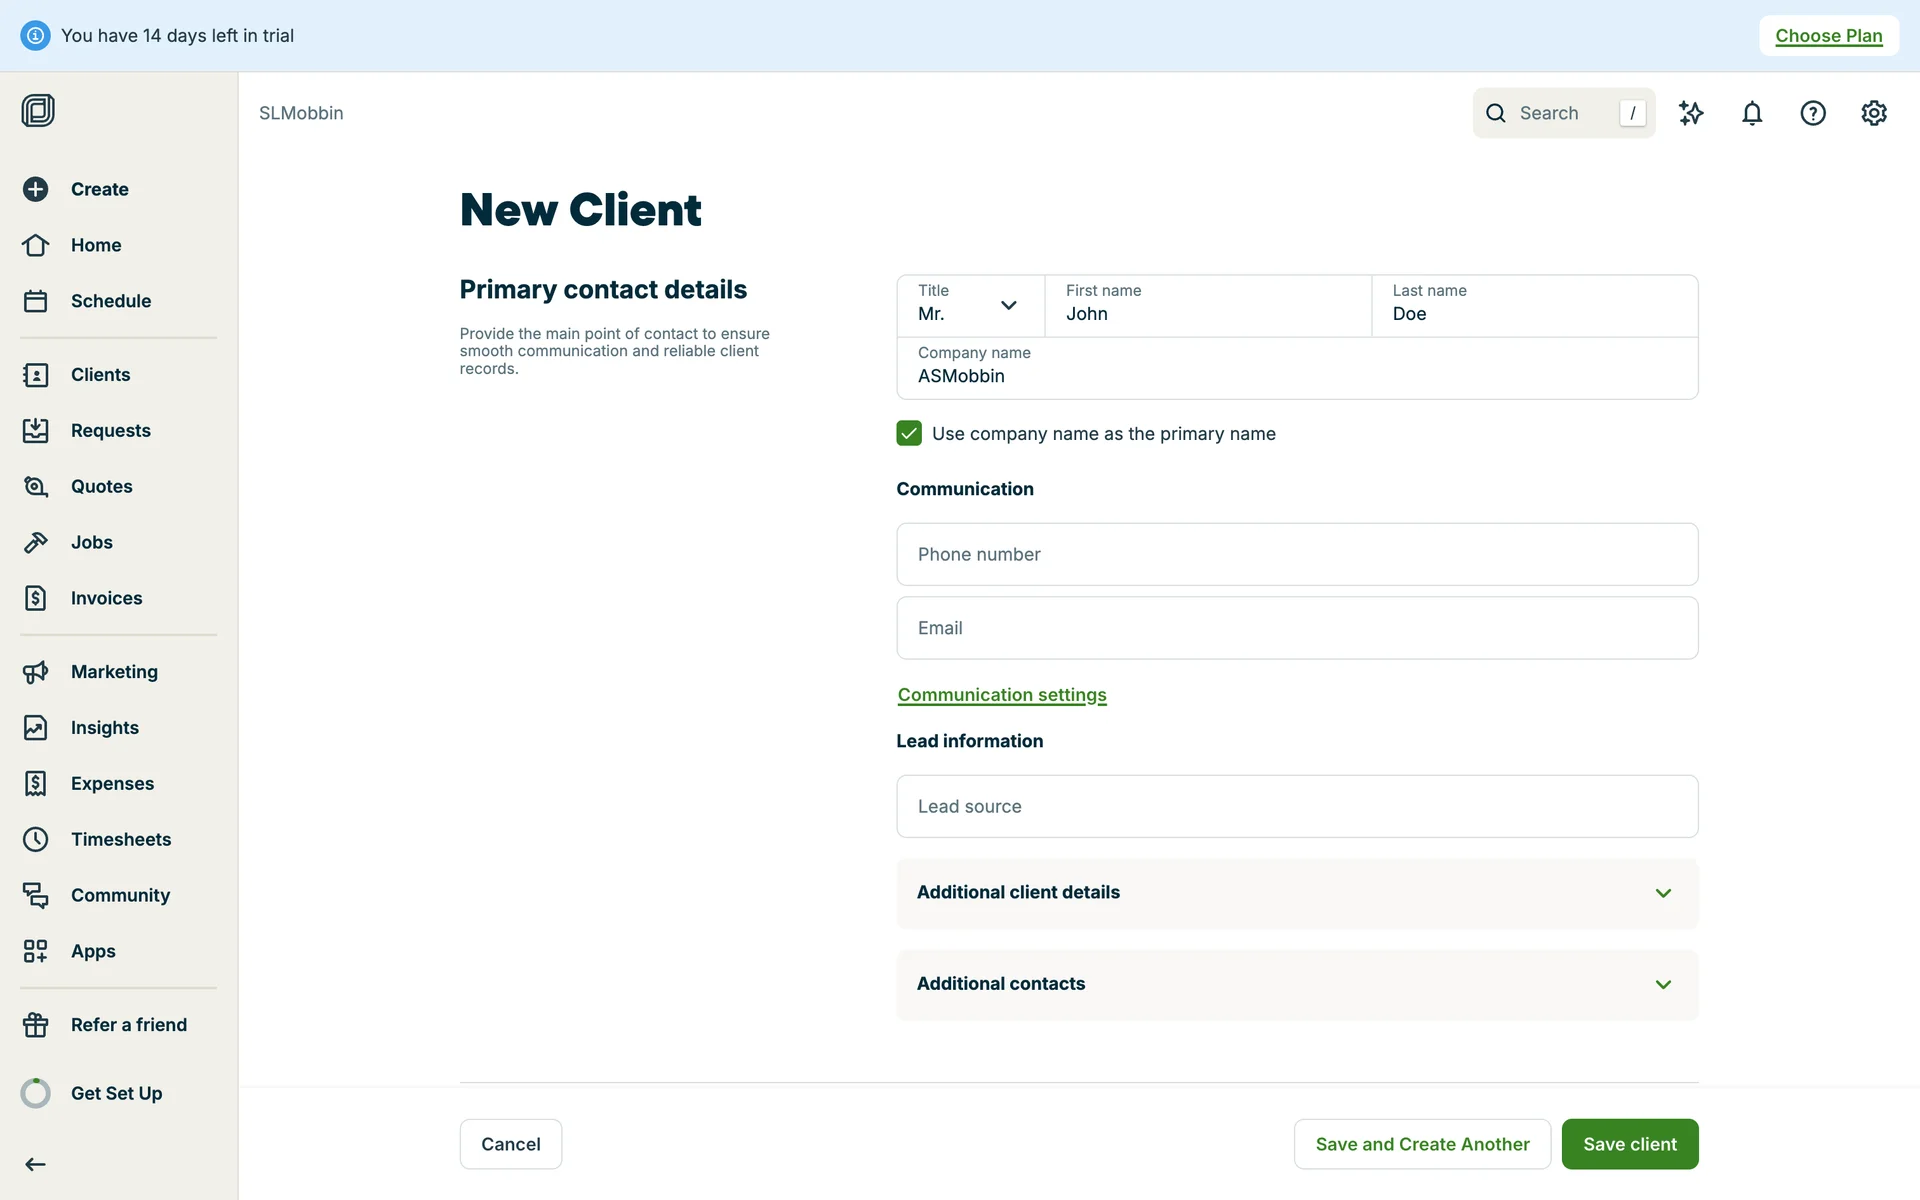Open the Invoices sidebar item
The image size is (1920, 1200).
[106, 598]
